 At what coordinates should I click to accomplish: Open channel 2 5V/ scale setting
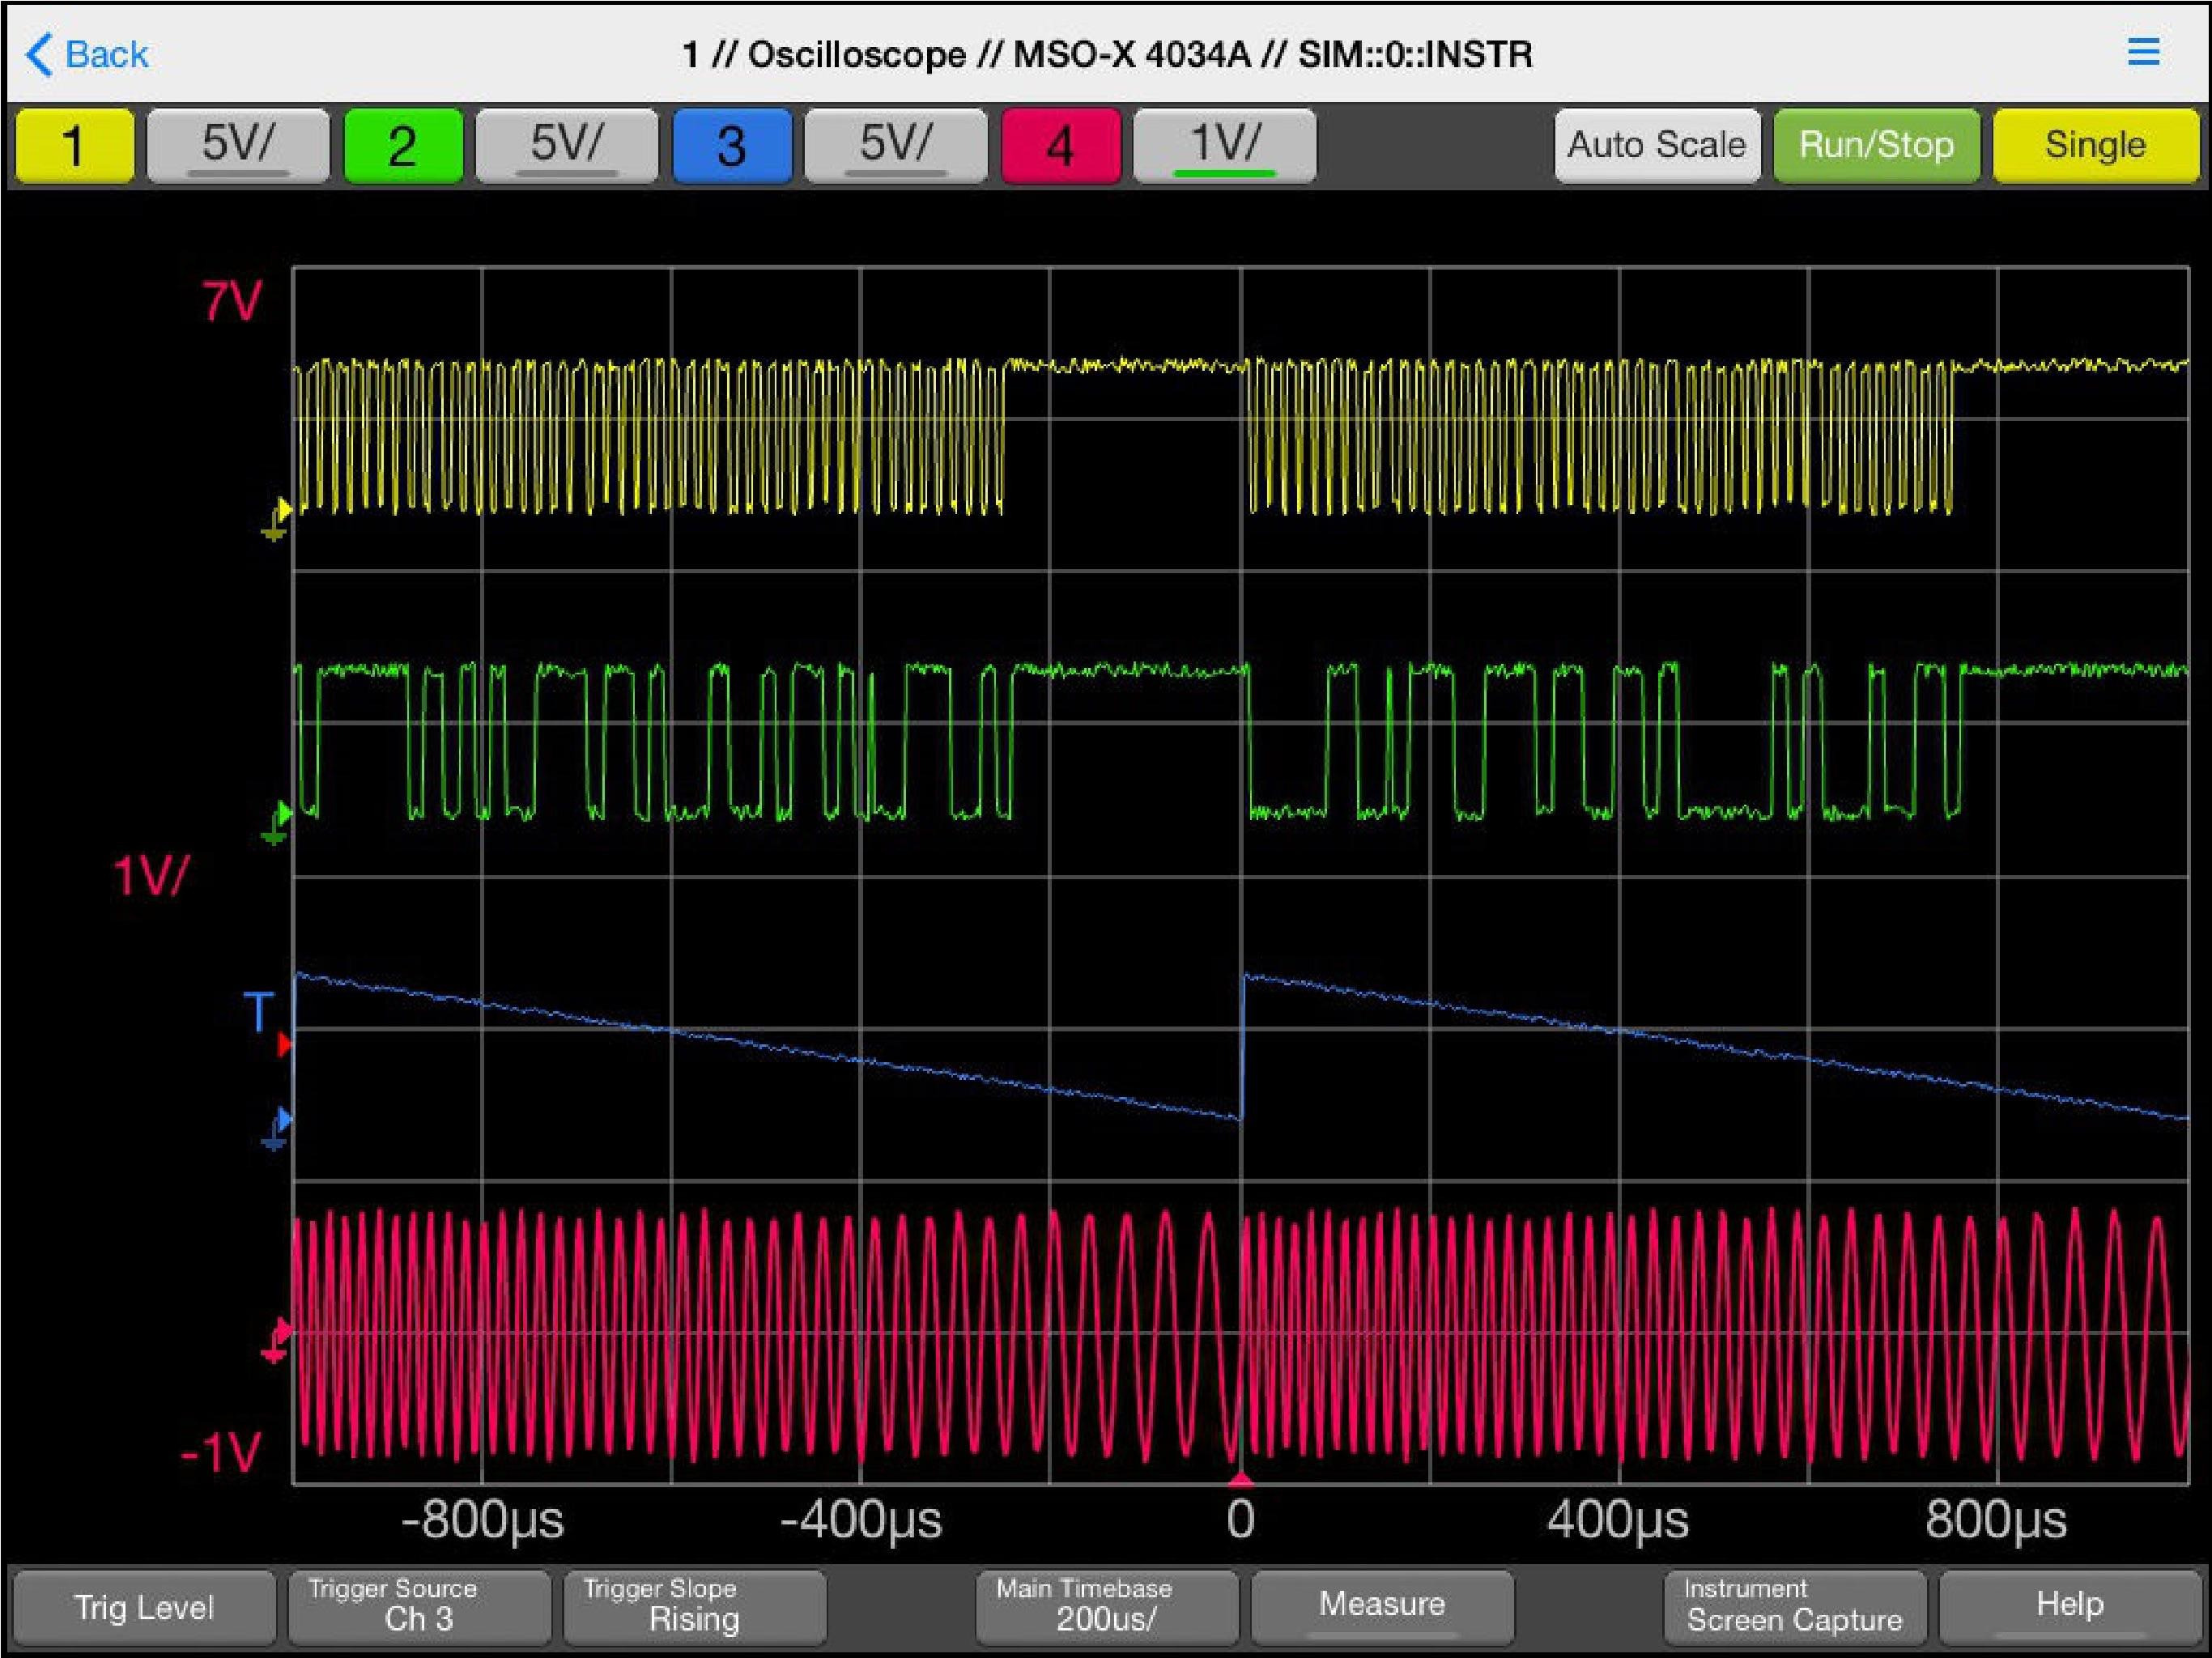pyautogui.click(x=567, y=146)
